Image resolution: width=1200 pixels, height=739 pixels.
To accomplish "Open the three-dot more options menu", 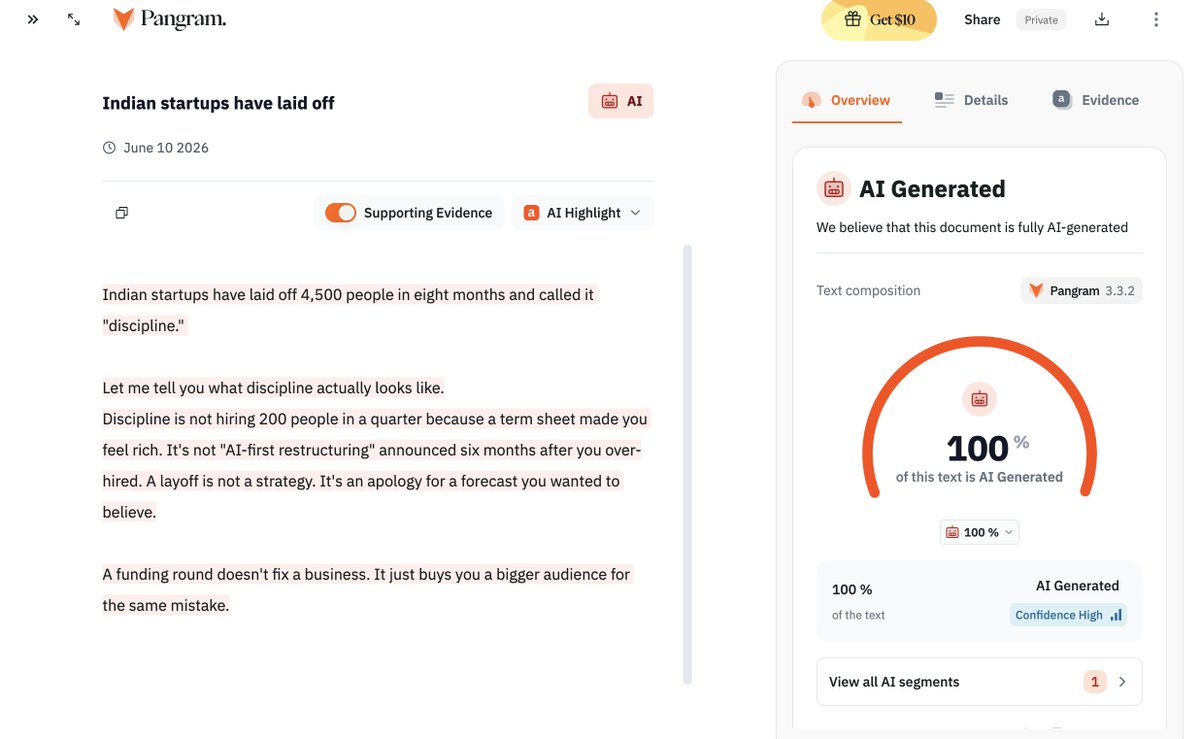I will (1156, 19).
